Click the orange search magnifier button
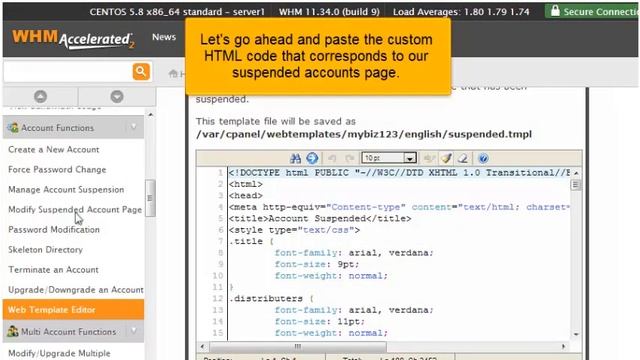 point(141,71)
